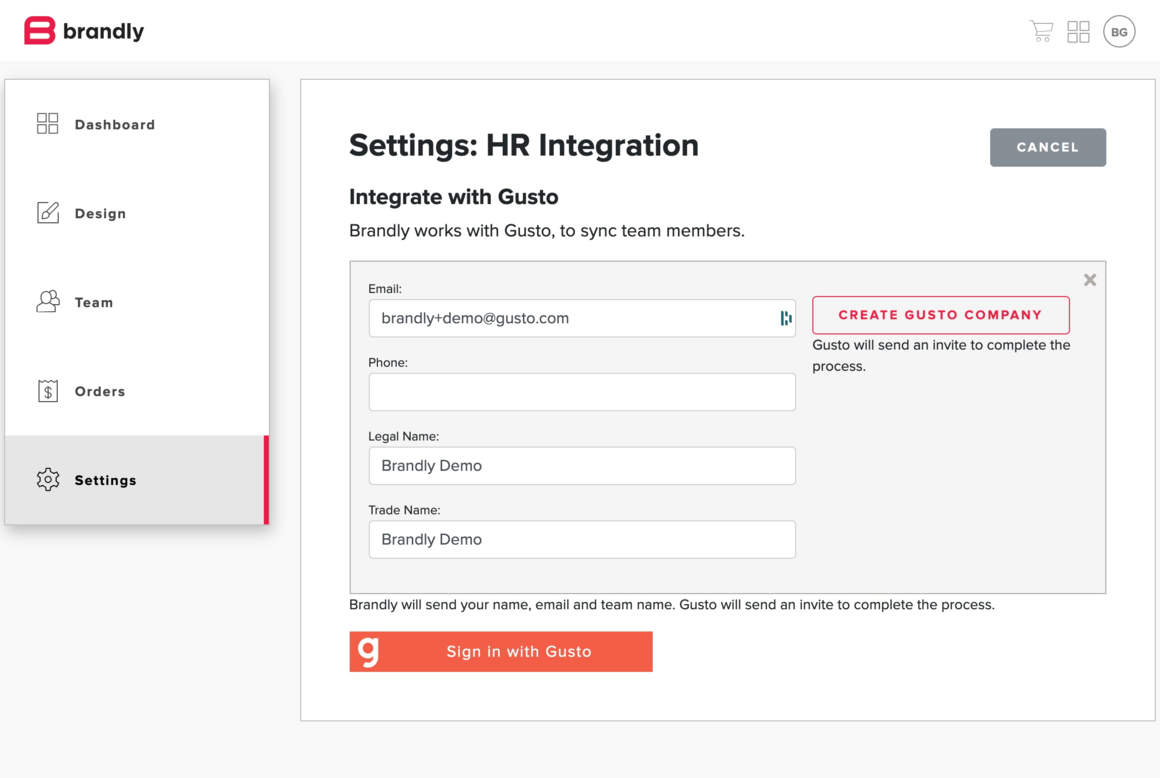Click the 'Legal Name:' label
Viewport: 1160px width, 778px height.
[403, 436]
